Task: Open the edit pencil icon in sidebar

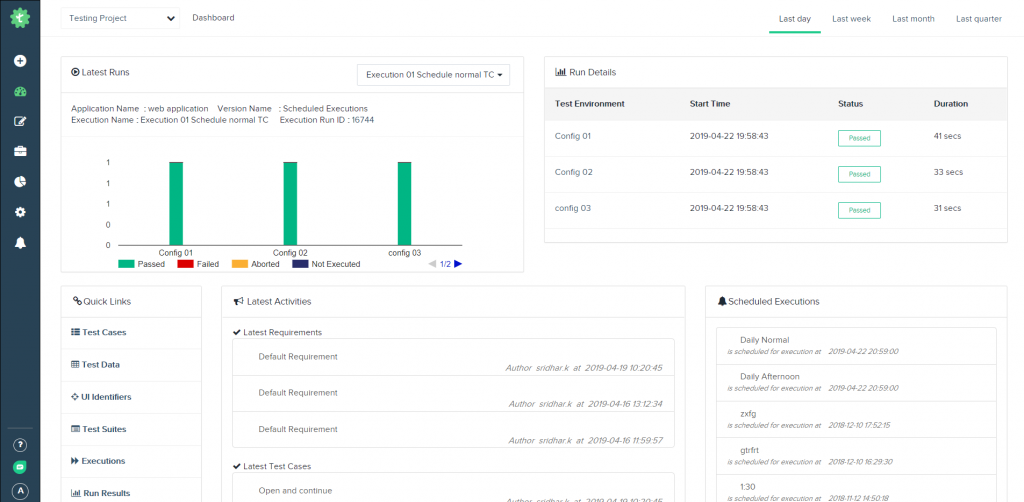Action: click(x=20, y=121)
